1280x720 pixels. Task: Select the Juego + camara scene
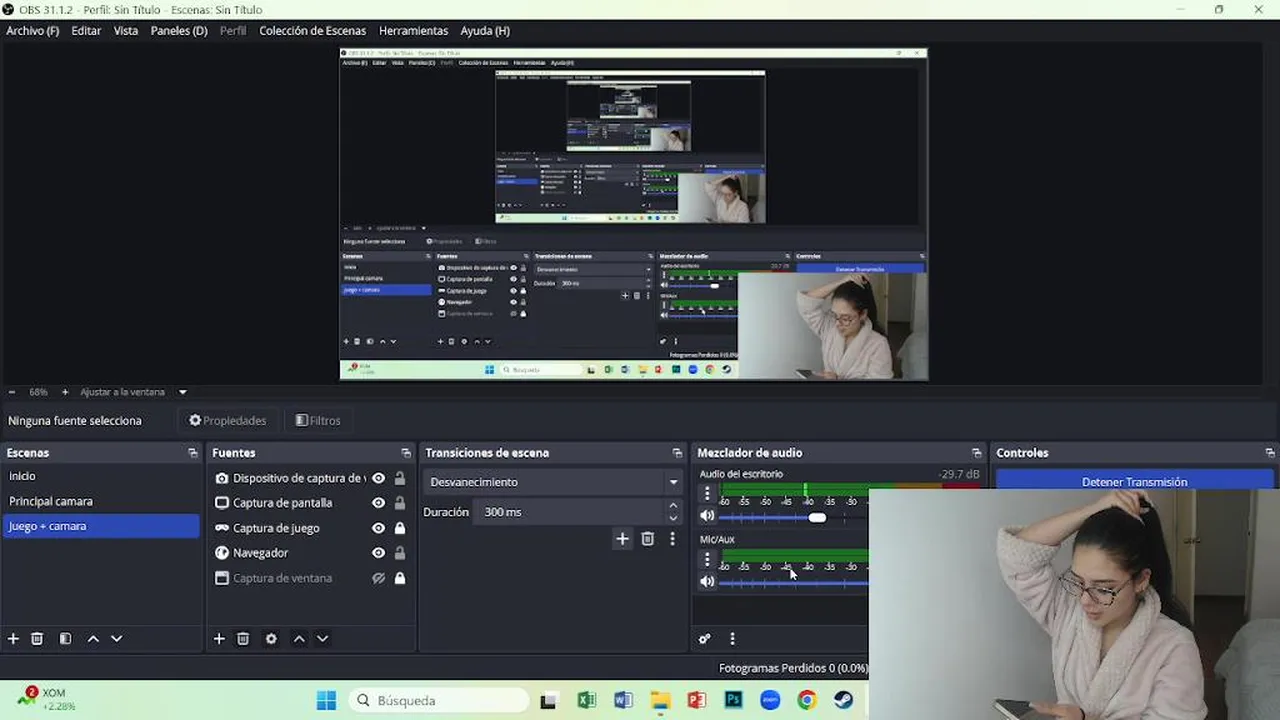pos(101,526)
